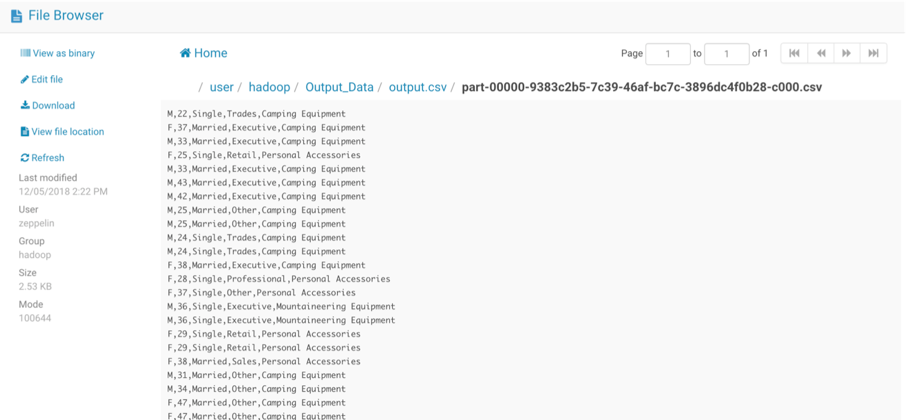This screenshot has height=420, width=906.
Task: Click row M,34,Married,Other,Camping Equipment
Action: point(257,389)
